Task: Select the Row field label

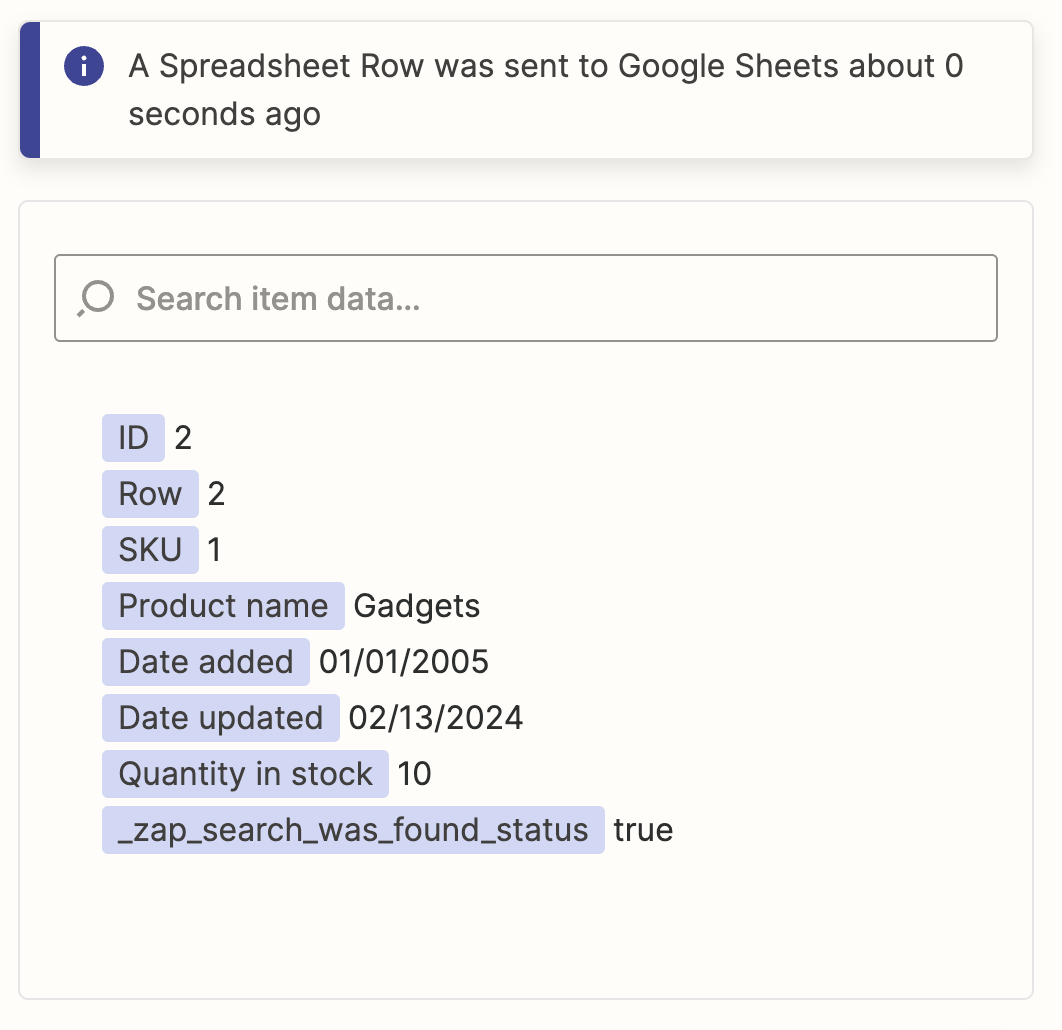Action: 150,494
